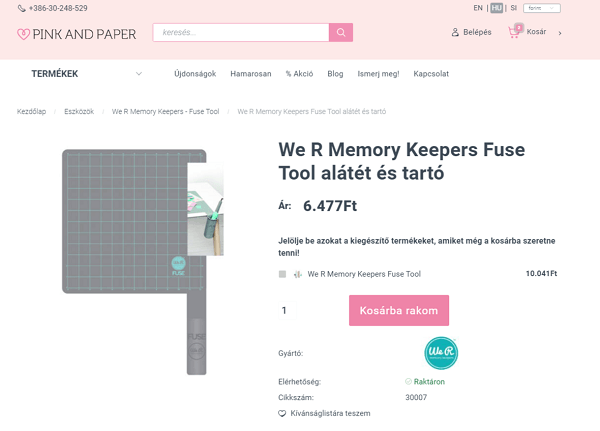The image size is (600, 431).
Task: Click the phone icon beside +386-30-248-529
Action: click(x=22, y=8)
